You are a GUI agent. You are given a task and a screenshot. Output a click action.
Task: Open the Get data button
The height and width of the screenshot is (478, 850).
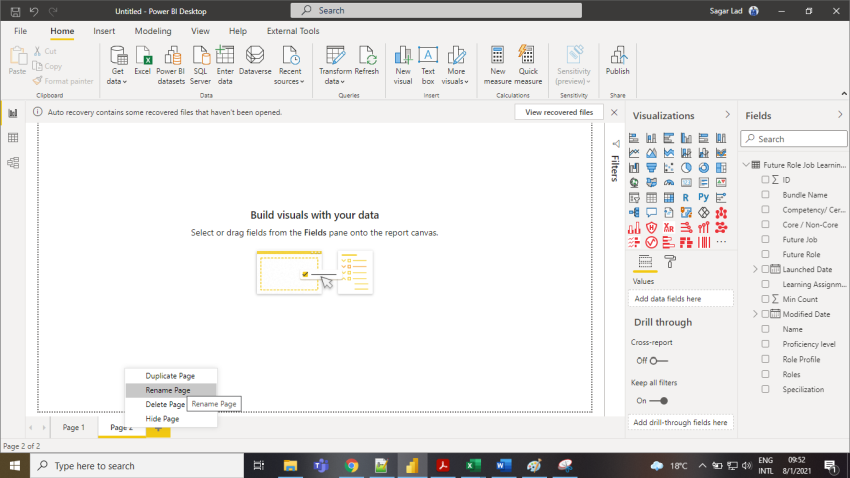[117, 65]
